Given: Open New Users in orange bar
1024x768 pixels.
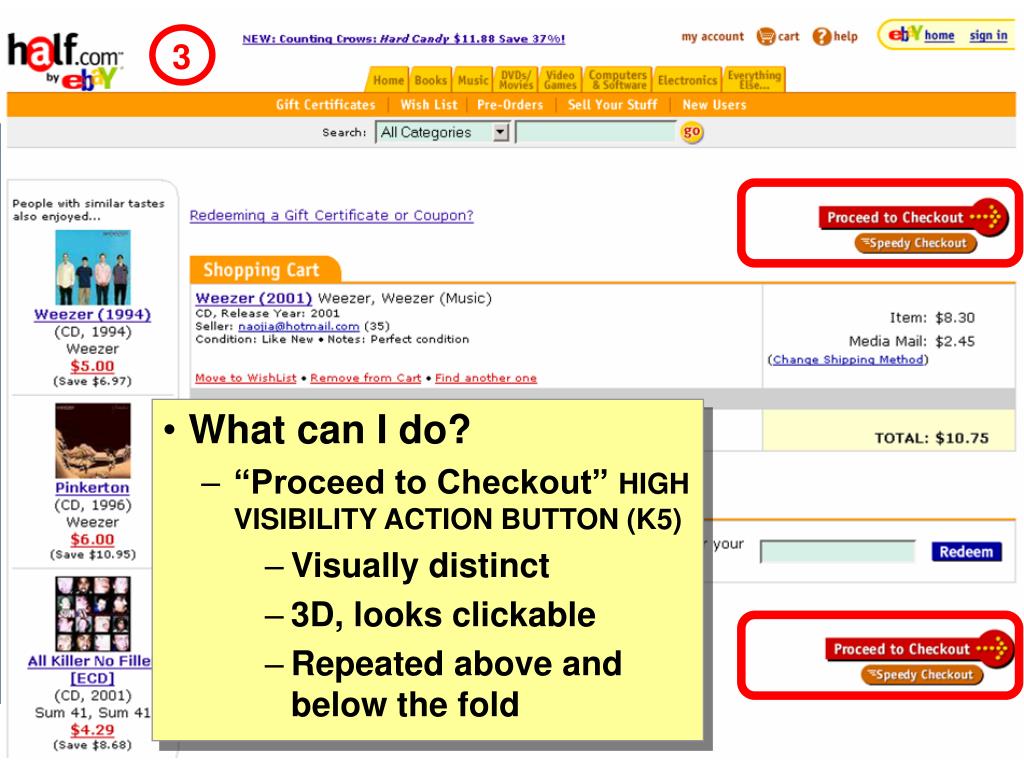Looking at the screenshot, I should [x=714, y=104].
